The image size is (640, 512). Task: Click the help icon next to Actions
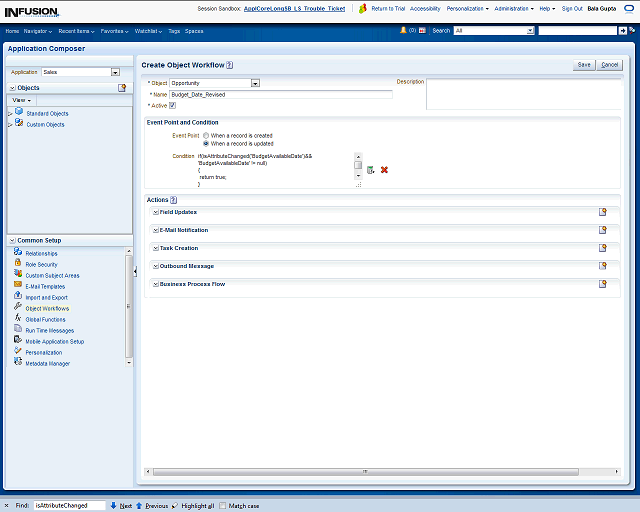pos(173,200)
